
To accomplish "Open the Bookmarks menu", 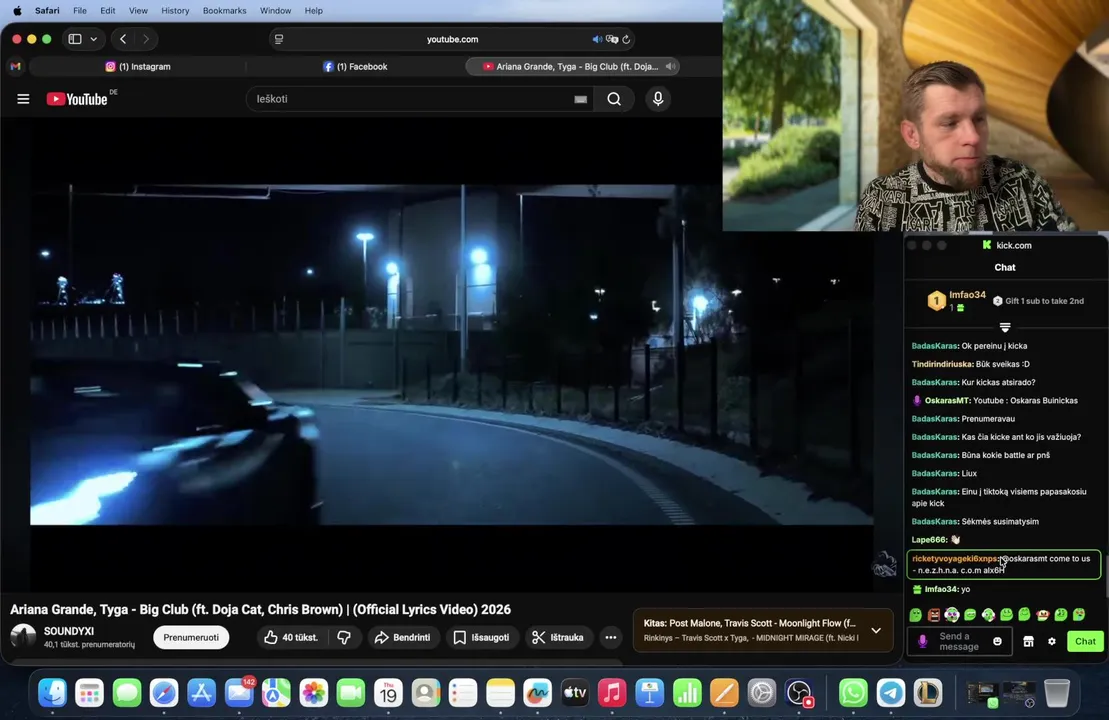I will (224, 11).
